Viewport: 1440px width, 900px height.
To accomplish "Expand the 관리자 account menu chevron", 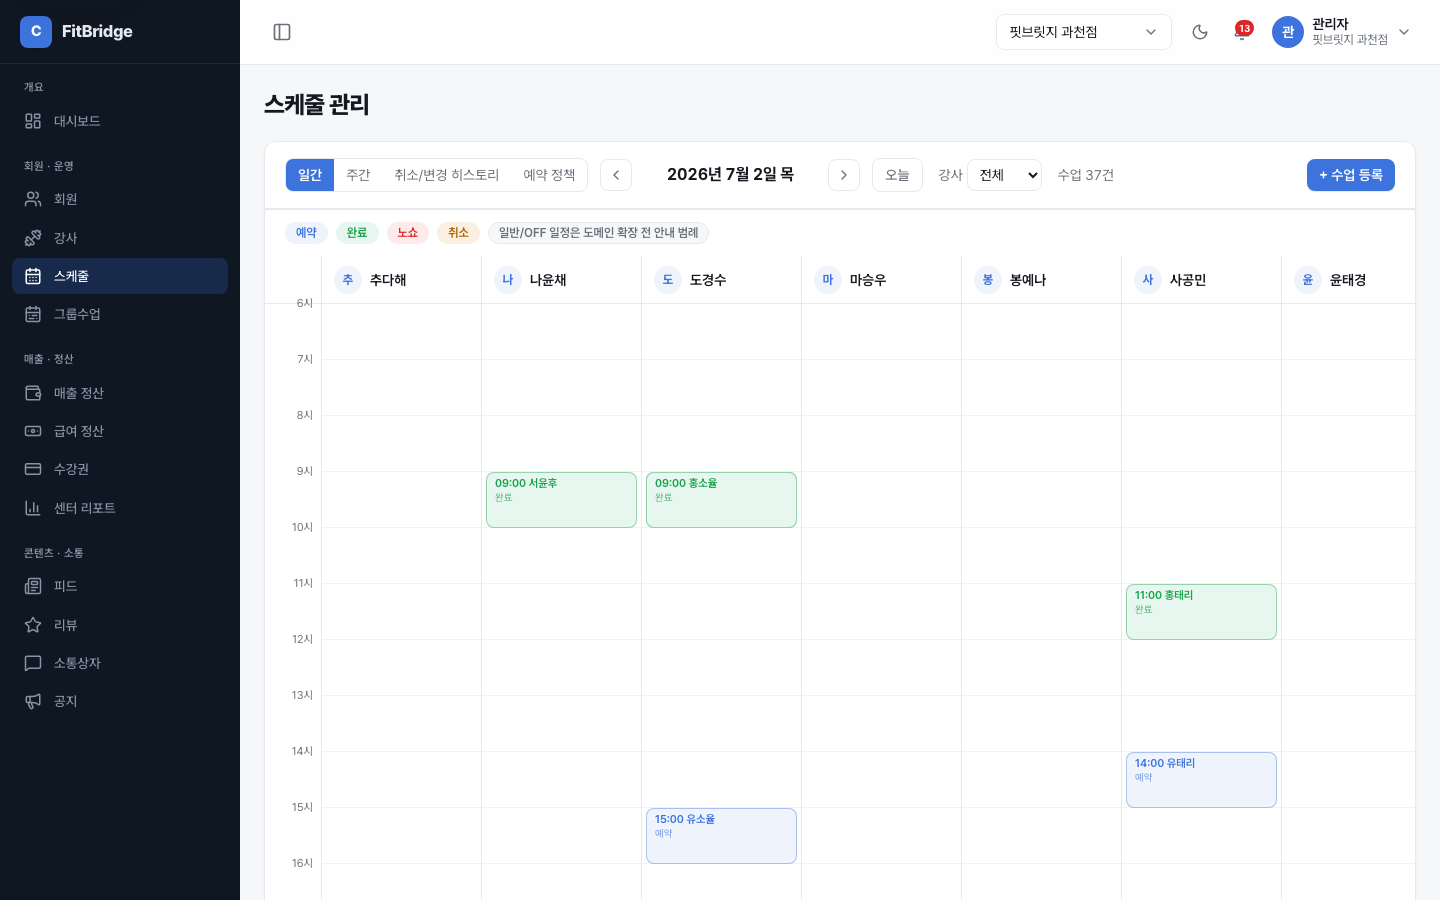I will pyautogui.click(x=1404, y=32).
